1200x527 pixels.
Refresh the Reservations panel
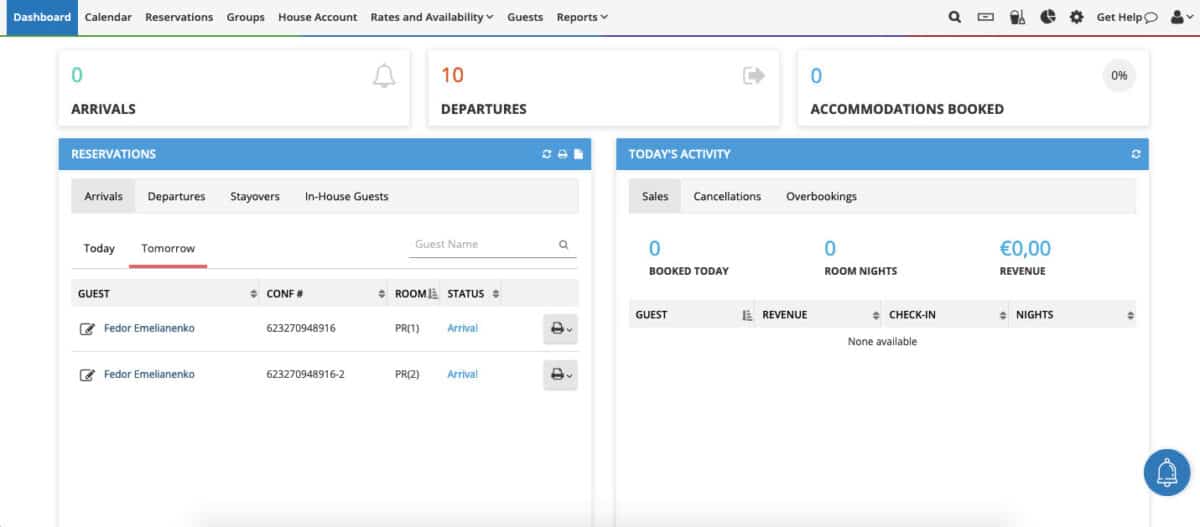point(547,154)
